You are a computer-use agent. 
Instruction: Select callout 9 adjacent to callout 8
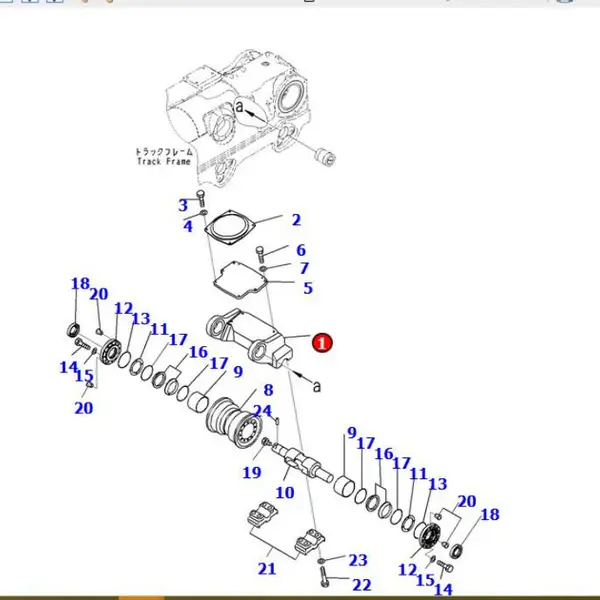[238, 372]
